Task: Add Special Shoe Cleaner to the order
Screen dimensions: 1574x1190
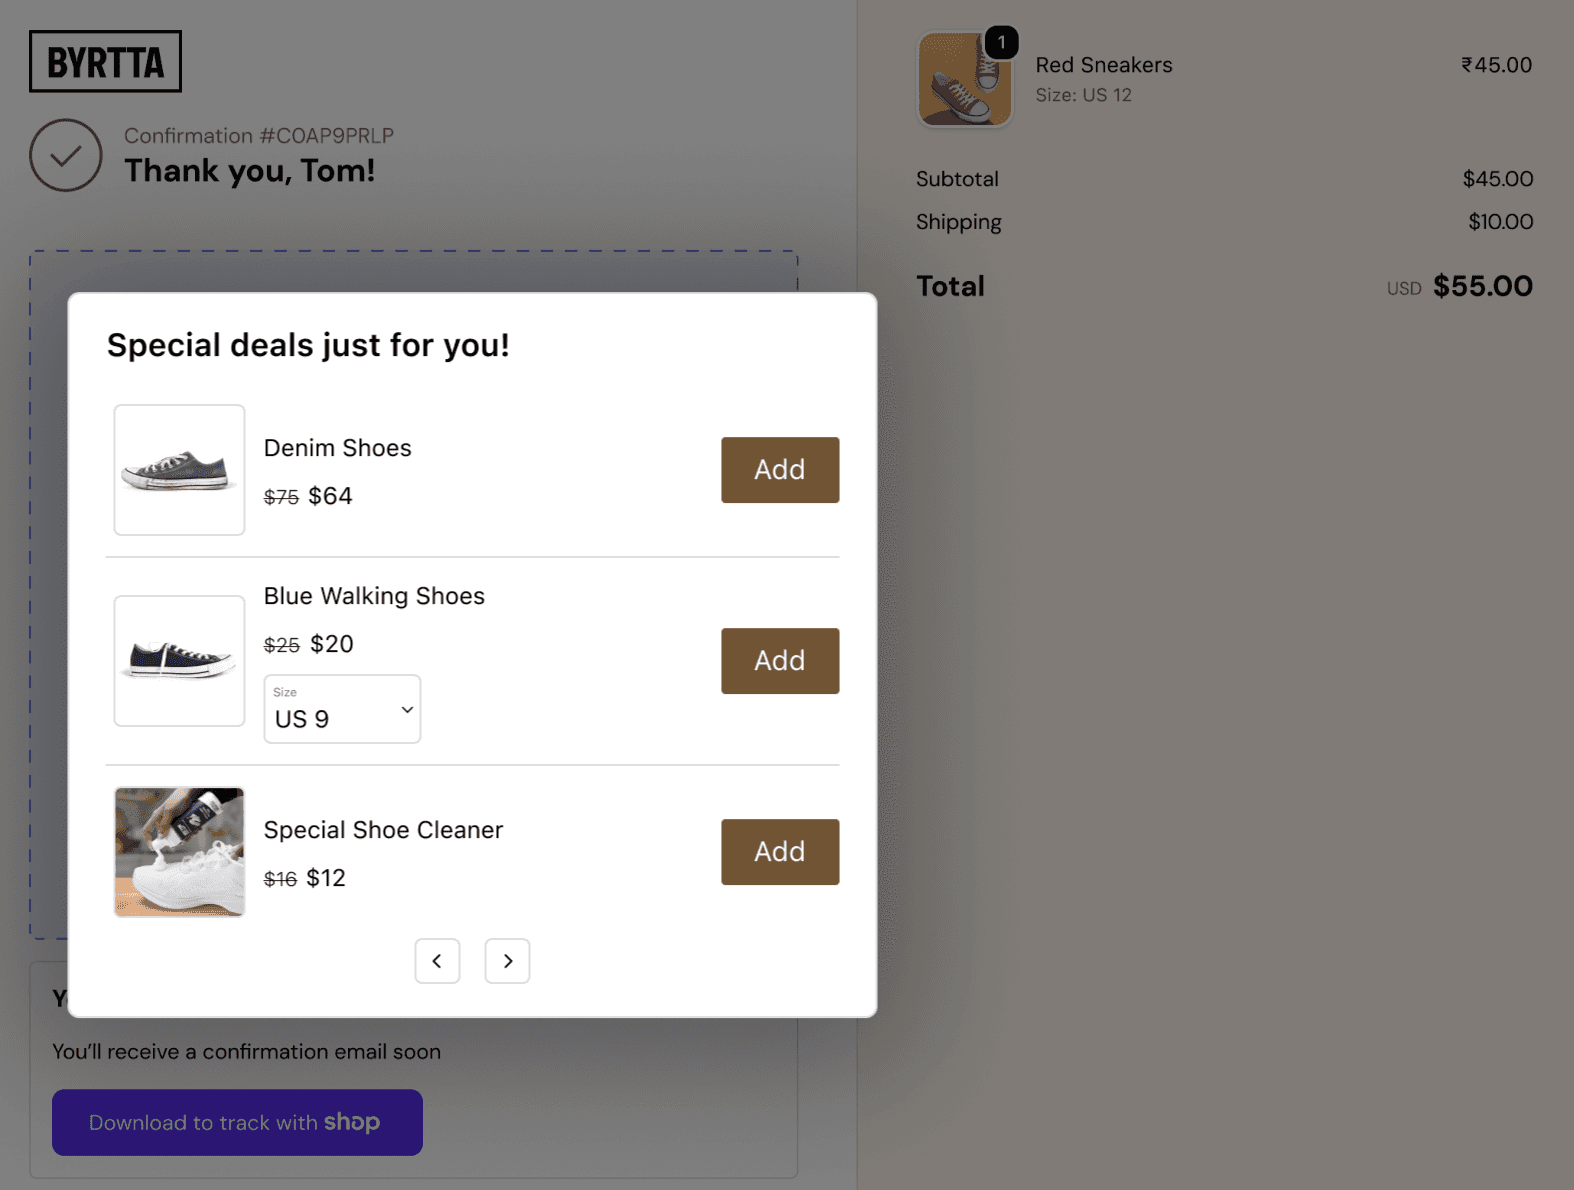Action: (780, 852)
